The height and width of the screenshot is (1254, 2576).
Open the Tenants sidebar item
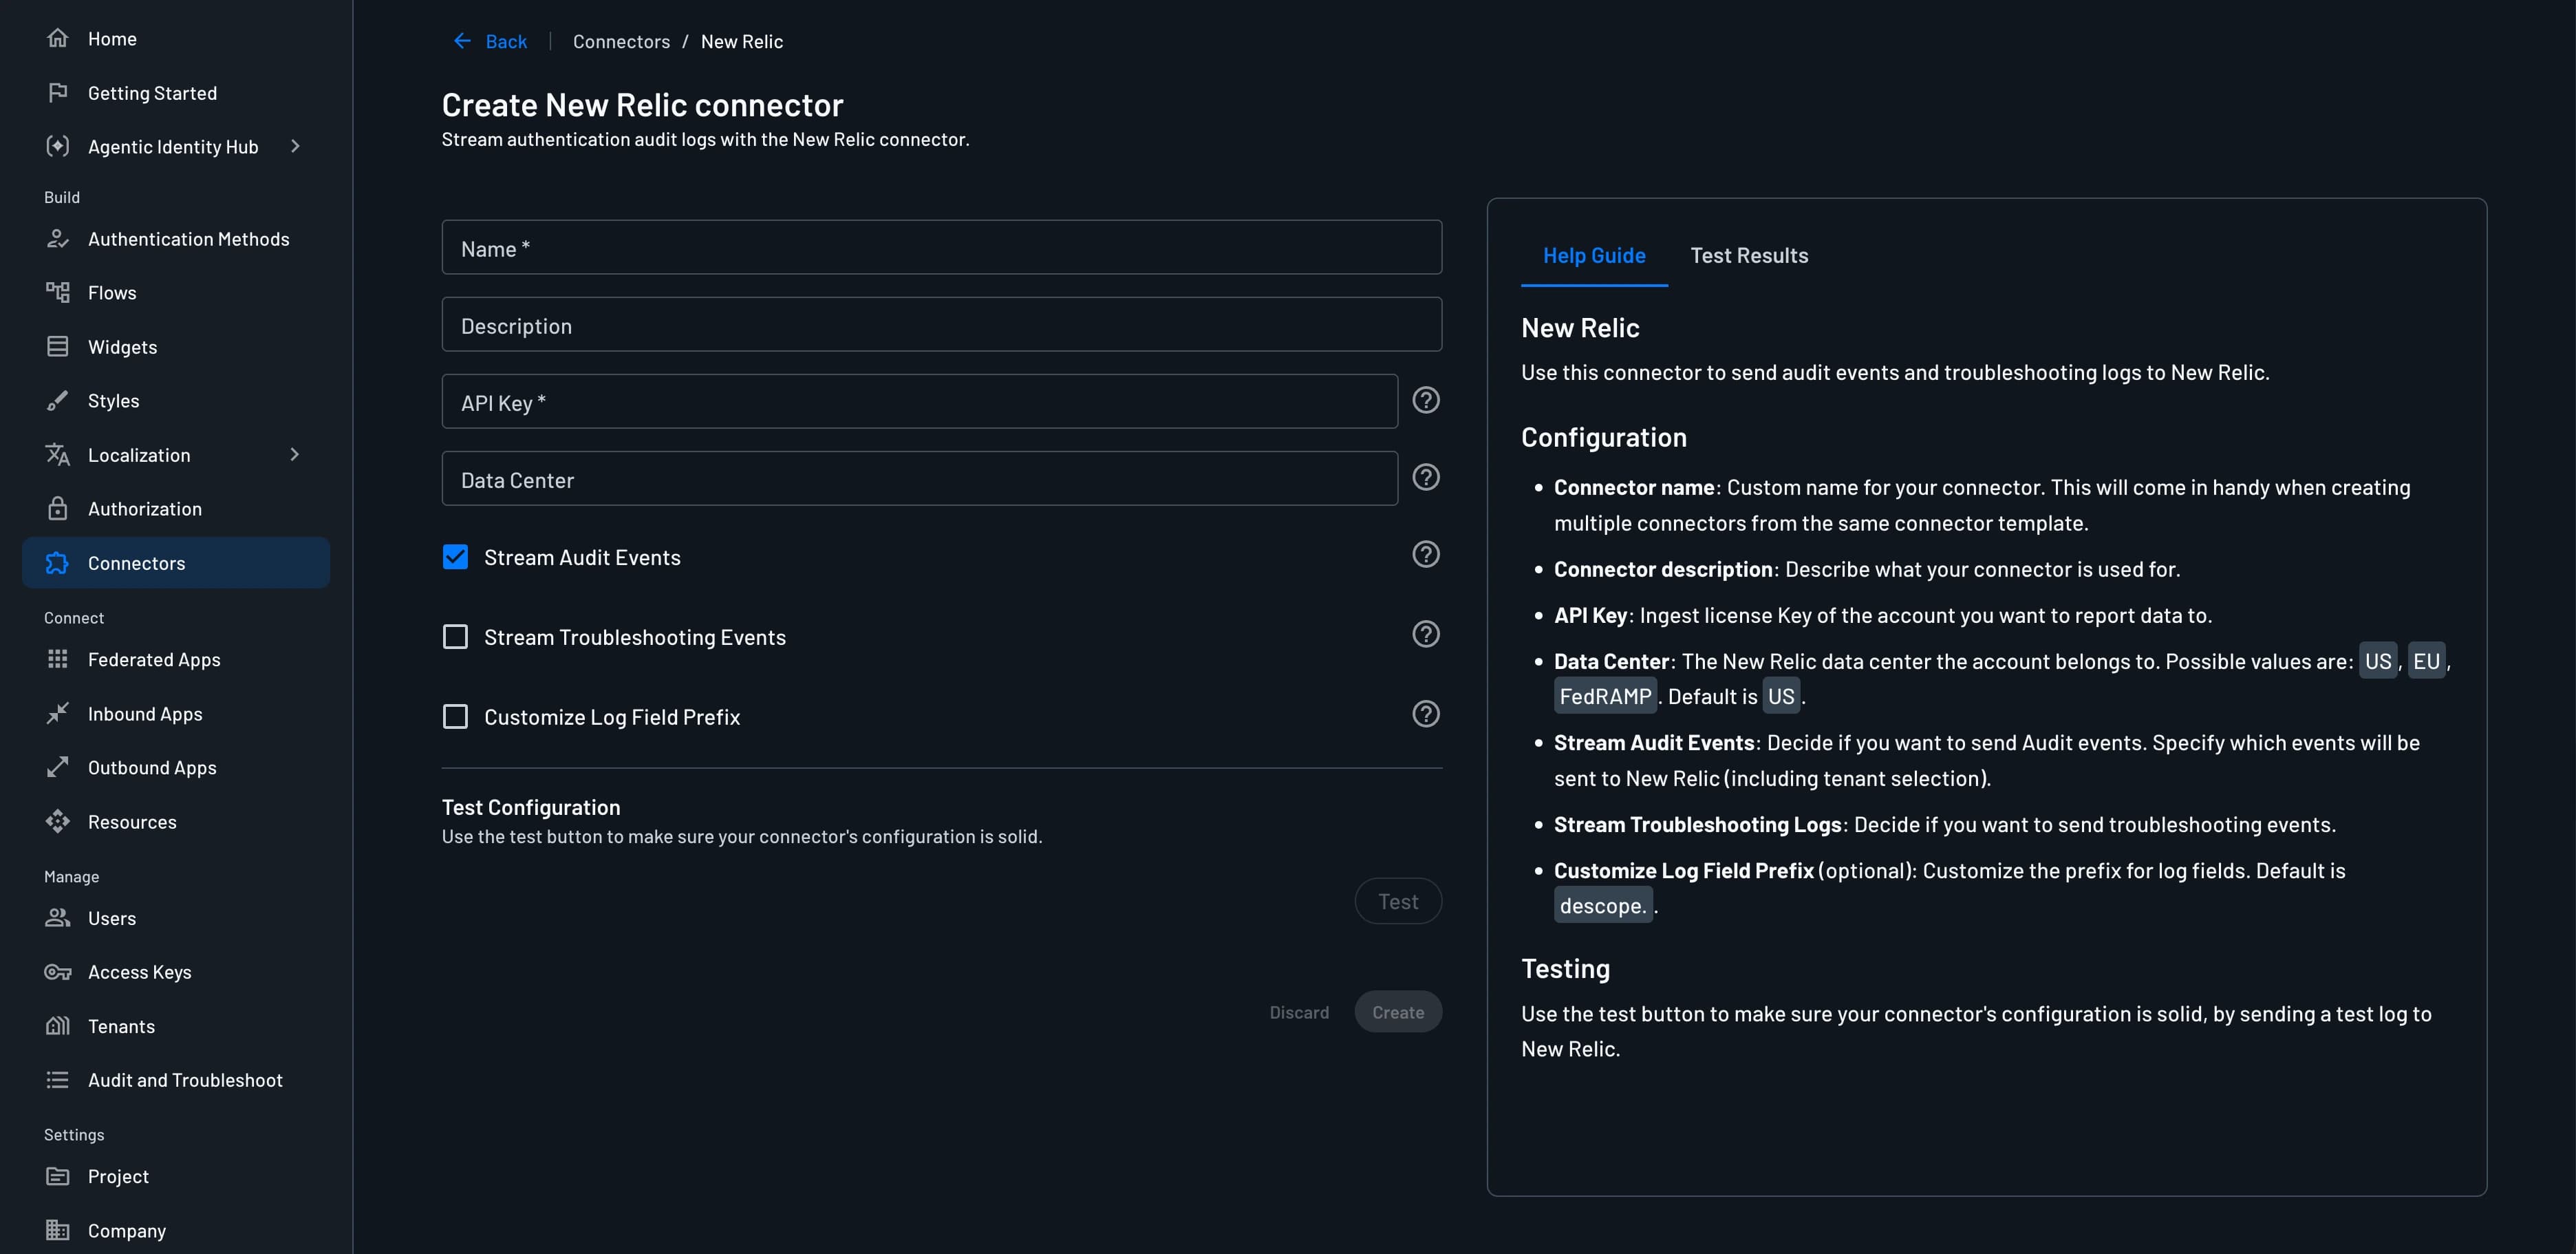[176, 1025]
